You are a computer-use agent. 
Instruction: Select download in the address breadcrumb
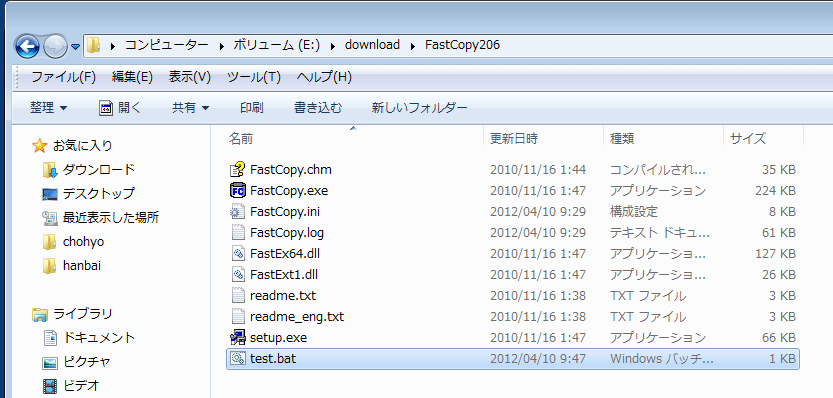[x=372, y=45]
